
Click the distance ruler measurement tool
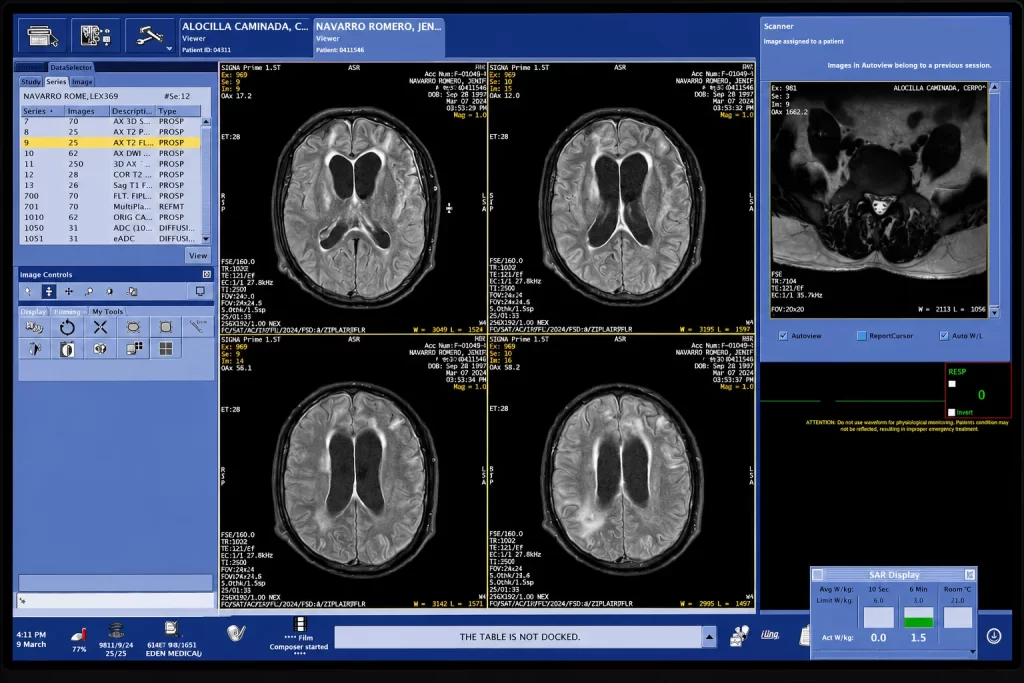coord(198,326)
